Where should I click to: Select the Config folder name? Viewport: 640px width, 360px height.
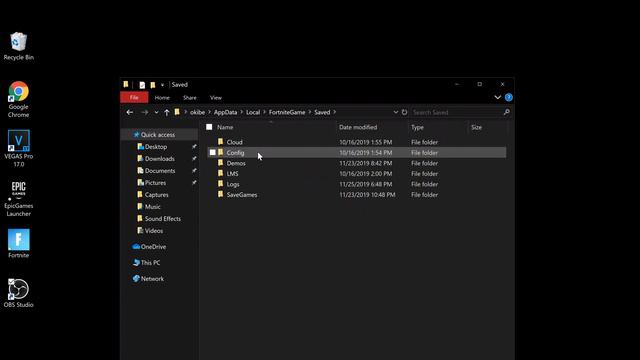(x=236, y=153)
